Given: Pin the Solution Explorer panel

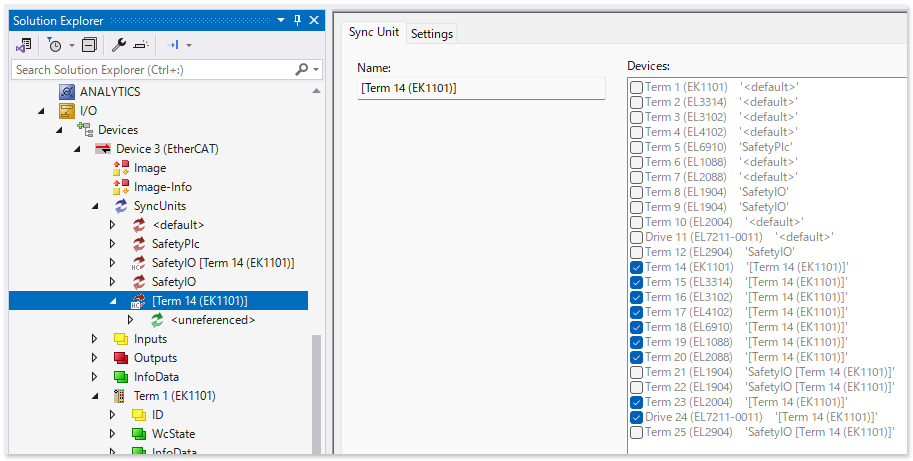Looking at the screenshot, I should click(x=297, y=20).
